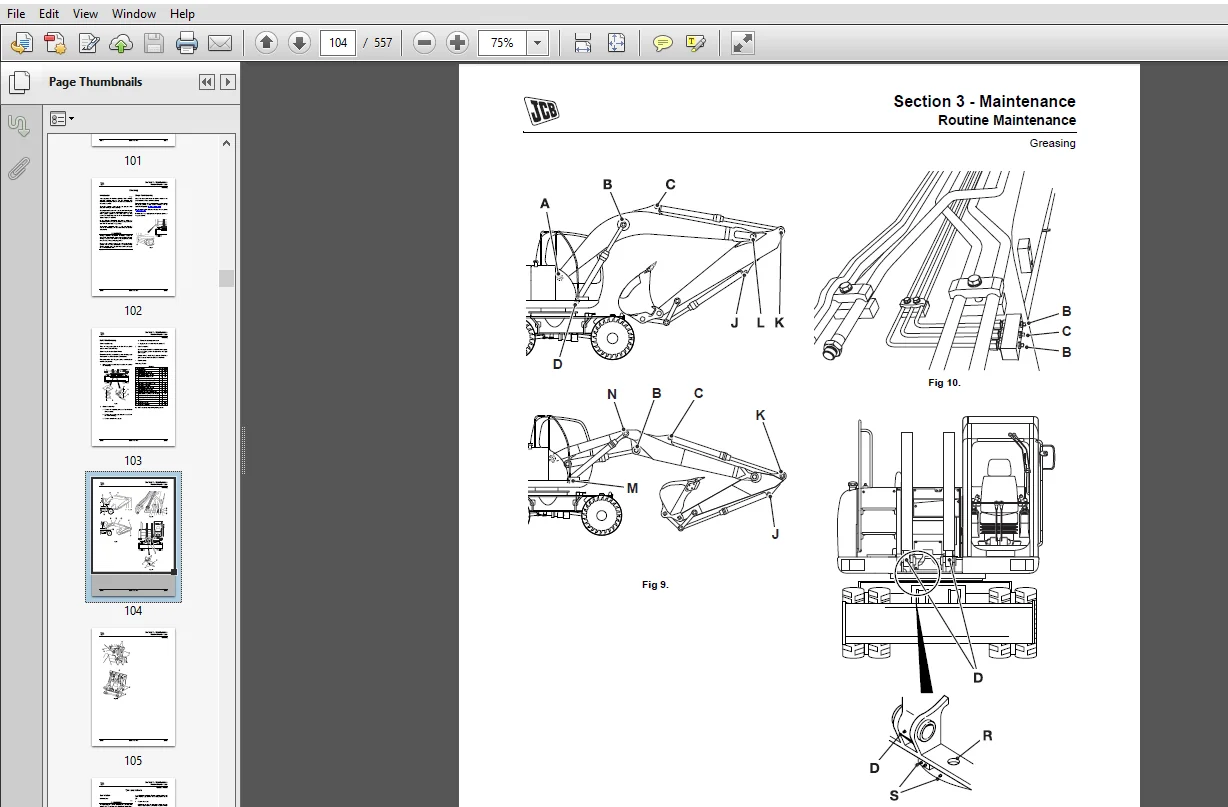Open the thumbnail options dropdown
The width and height of the screenshot is (1228, 807).
pyautogui.click(x=62, y=119)
